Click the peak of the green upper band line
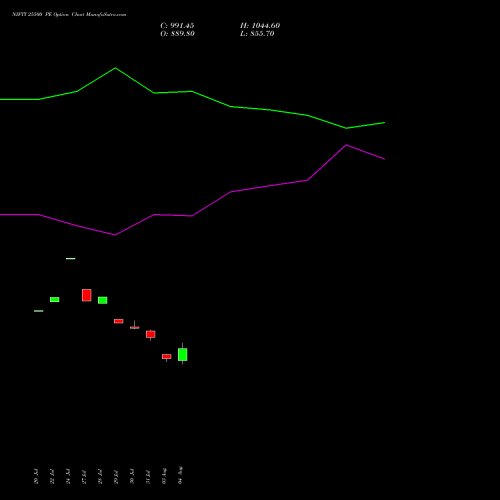 (115, 68)
